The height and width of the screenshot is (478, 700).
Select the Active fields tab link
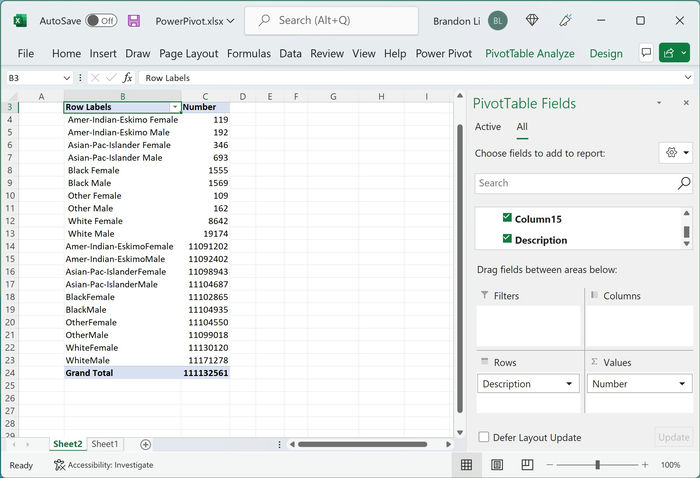click(488, 127)
